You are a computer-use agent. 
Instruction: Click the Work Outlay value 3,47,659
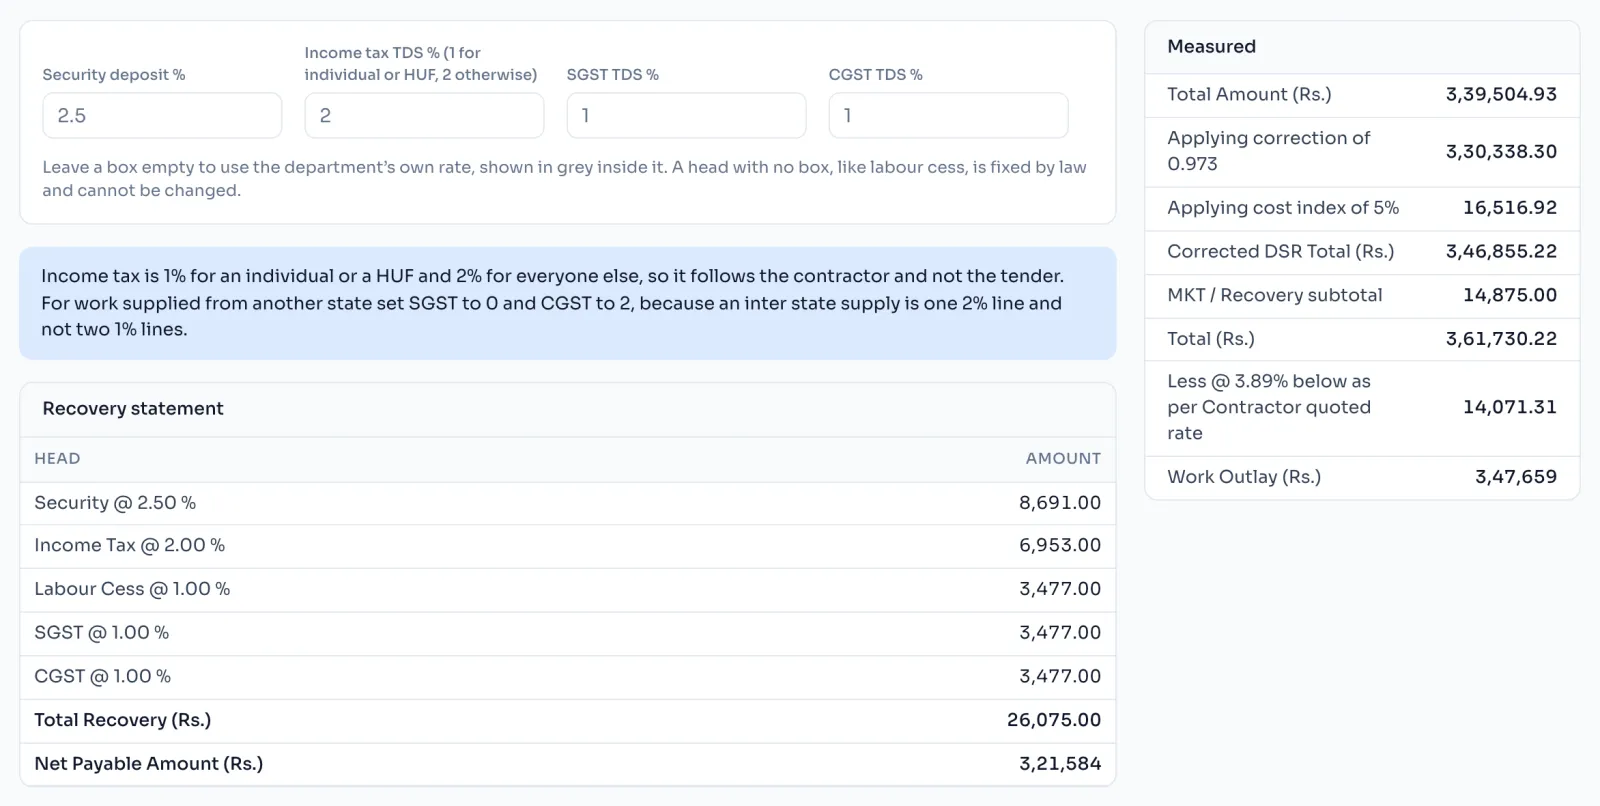click(x=1516, y=477)
